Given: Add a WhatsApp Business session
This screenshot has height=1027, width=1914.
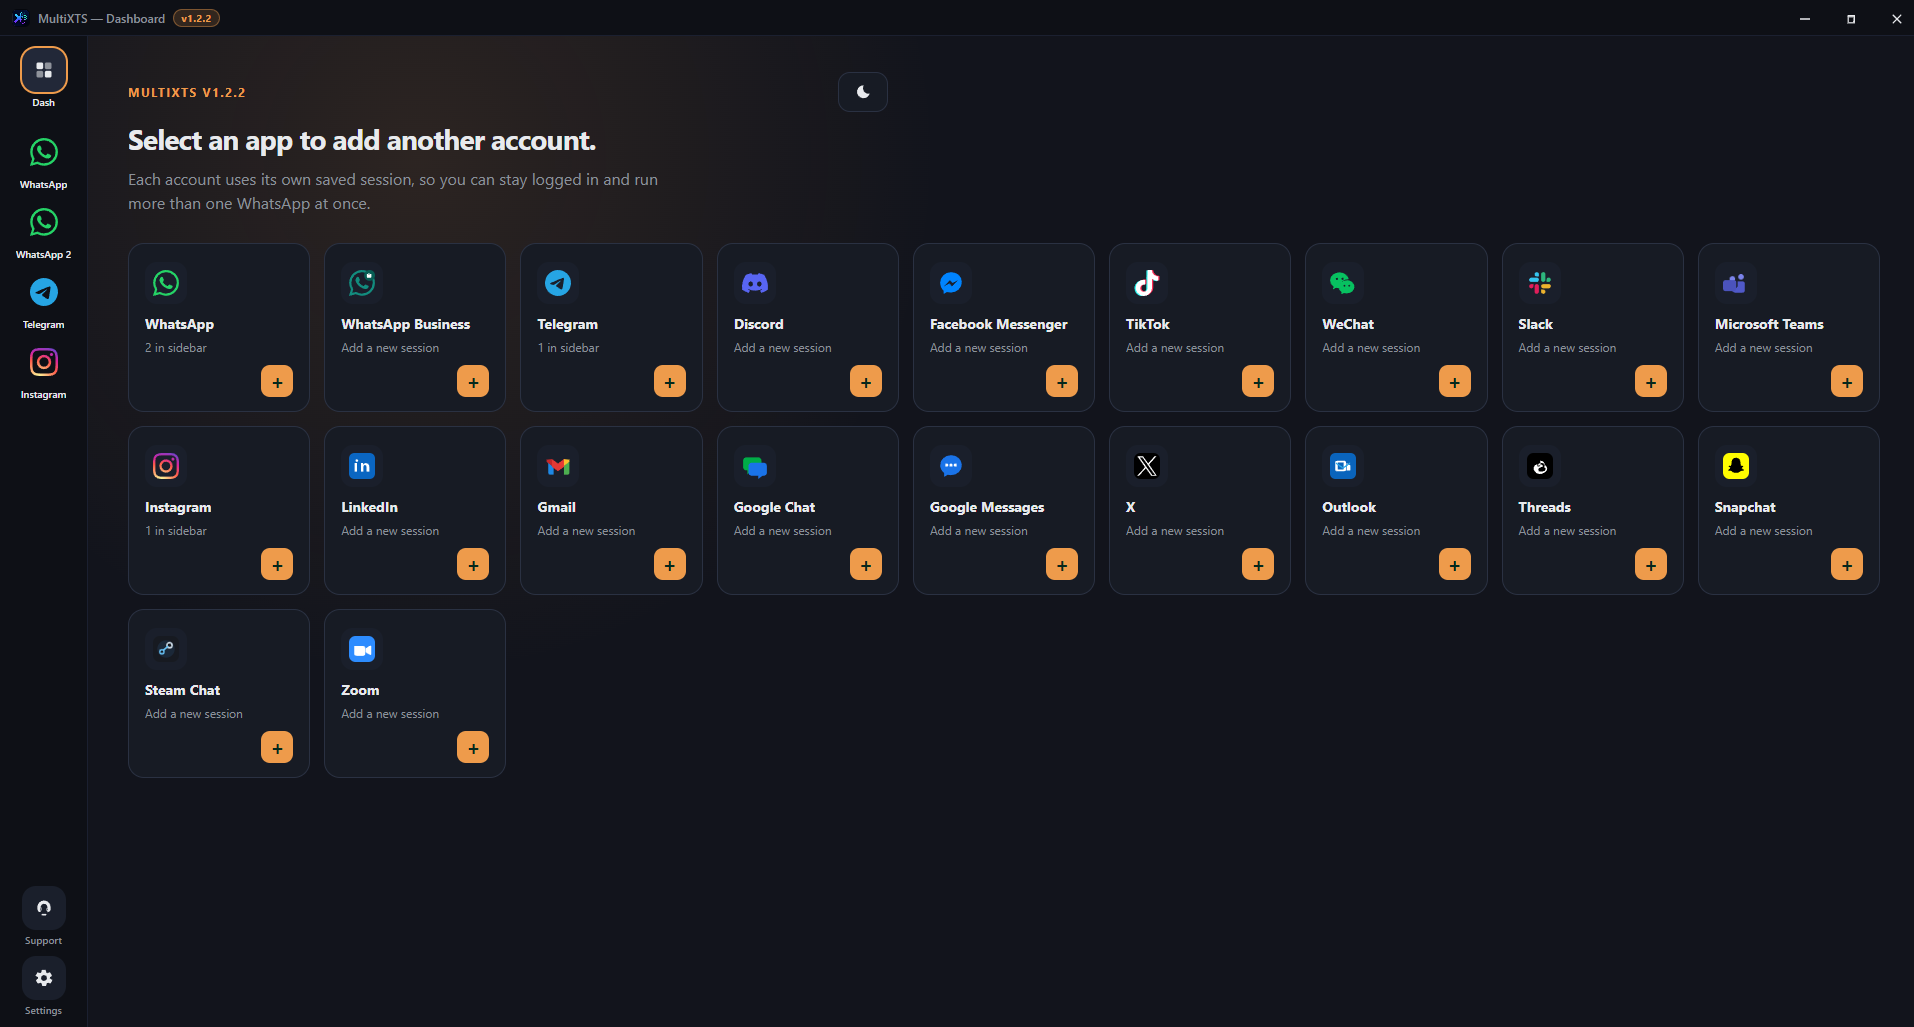Looking at the screenshot, I should 473,381.
